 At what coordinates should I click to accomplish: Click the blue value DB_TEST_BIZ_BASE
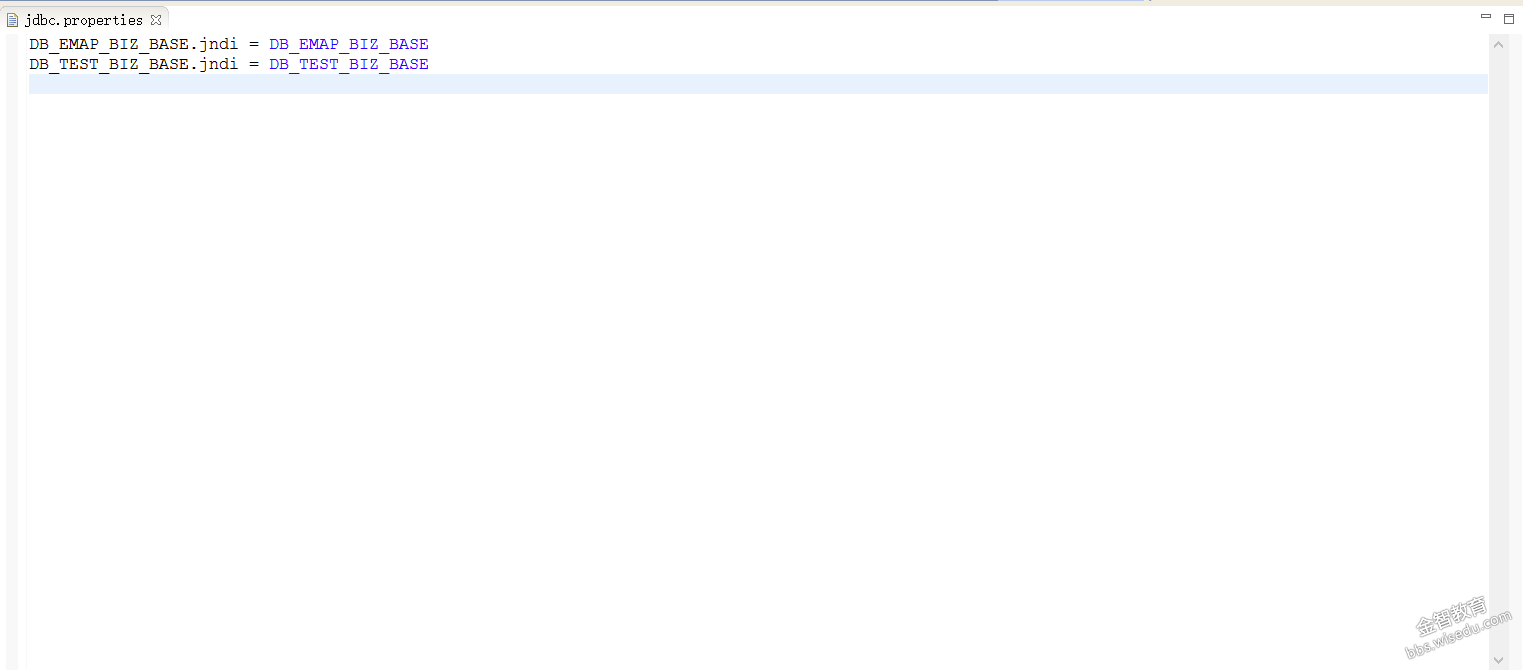(349, 64)
